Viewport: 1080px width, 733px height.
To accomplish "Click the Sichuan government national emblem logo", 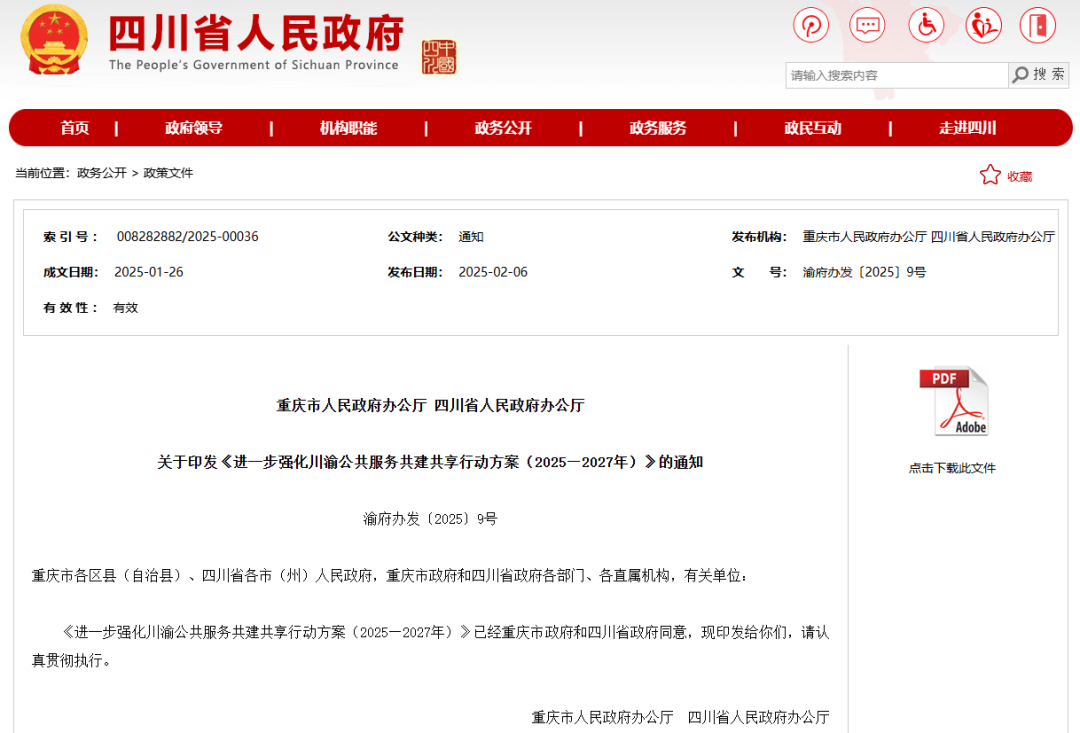I will click(55, 40).
